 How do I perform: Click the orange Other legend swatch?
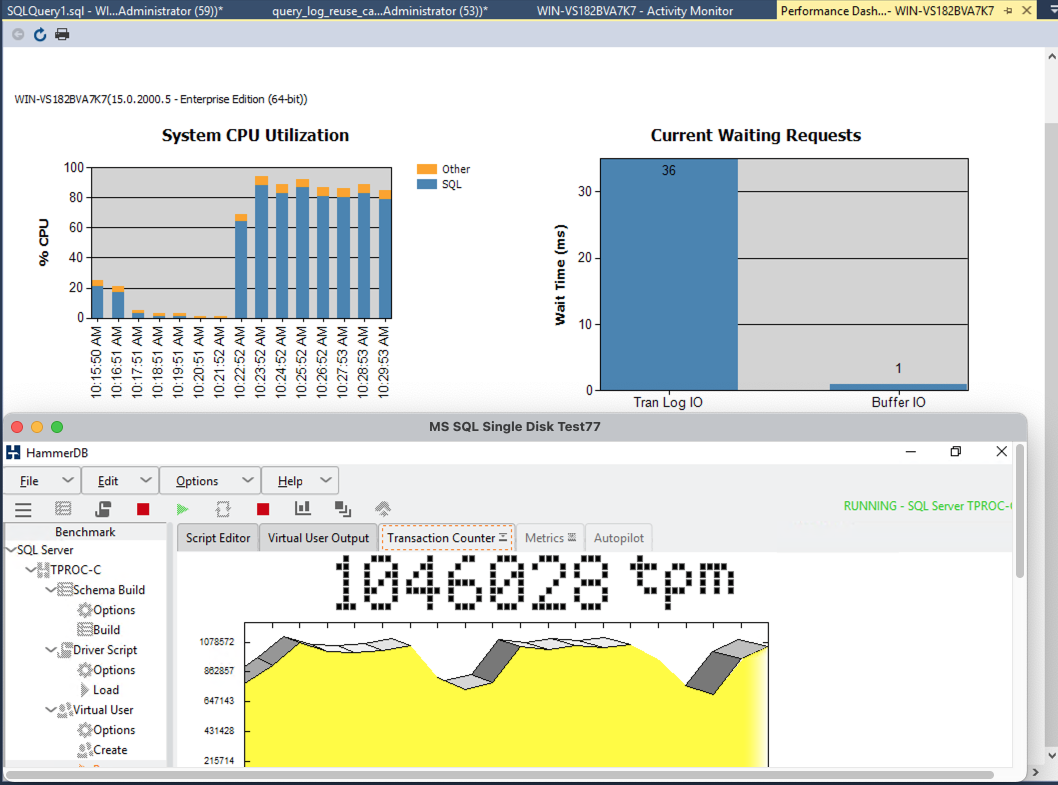point(426,169)
